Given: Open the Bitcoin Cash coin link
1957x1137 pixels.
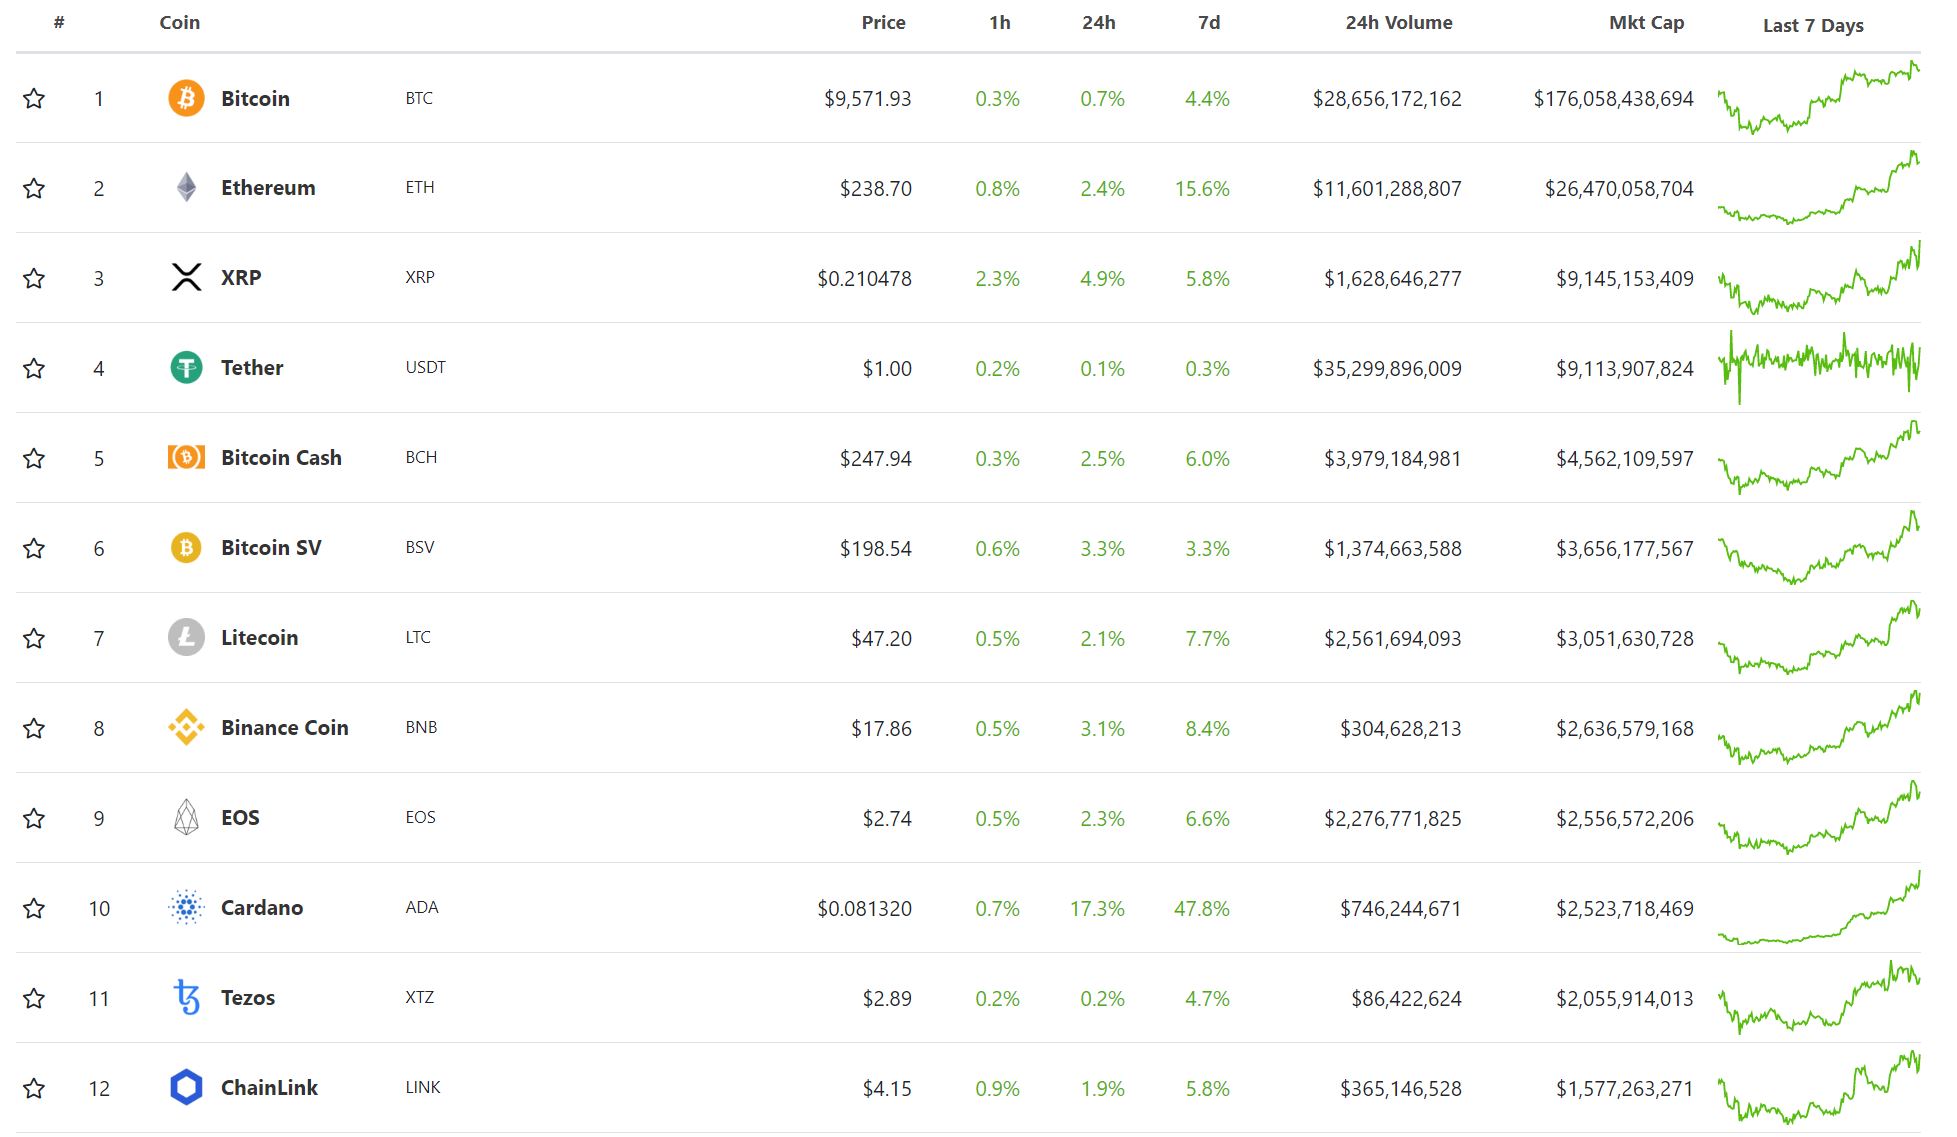Looking at the screenshot, I should click(x=281, y=458).
